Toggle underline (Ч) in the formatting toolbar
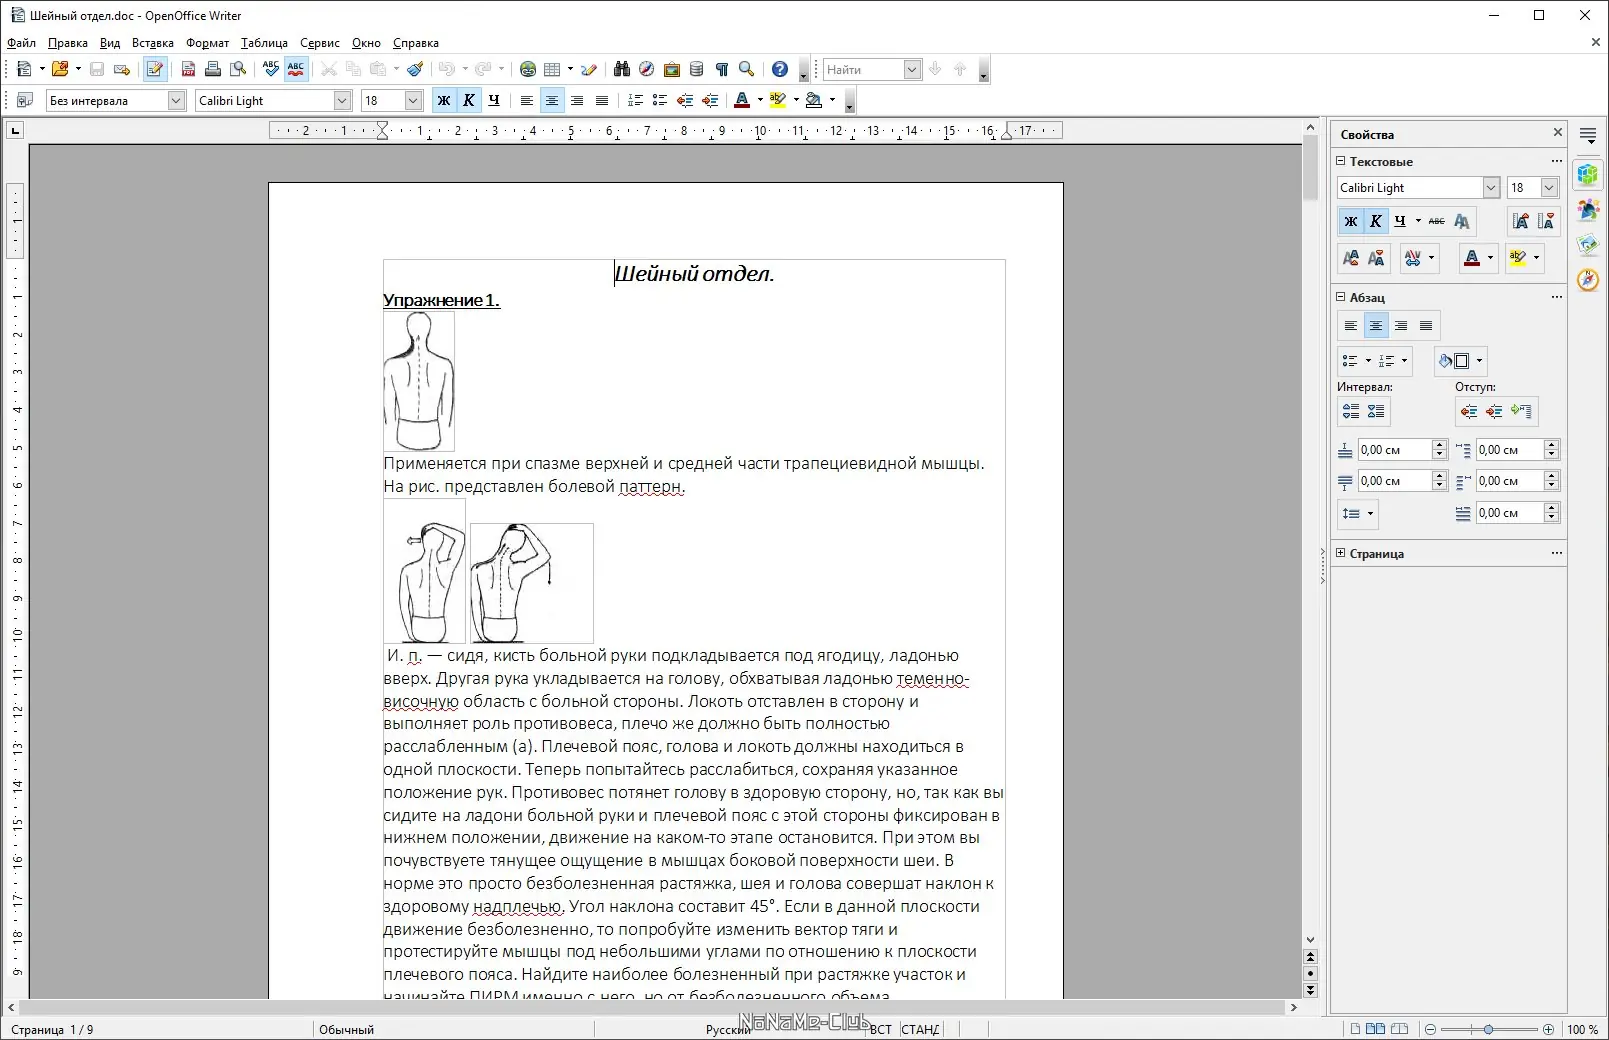This screenshot has height=1040, width=1609. tap(494, 100)
